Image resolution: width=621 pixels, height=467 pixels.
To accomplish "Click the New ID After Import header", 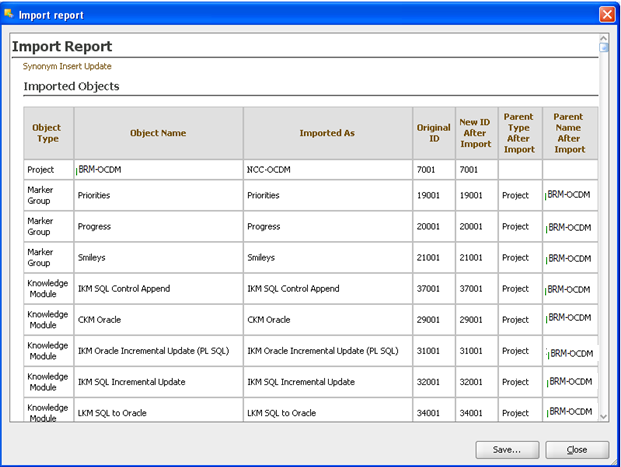I will tap(476, 133).
